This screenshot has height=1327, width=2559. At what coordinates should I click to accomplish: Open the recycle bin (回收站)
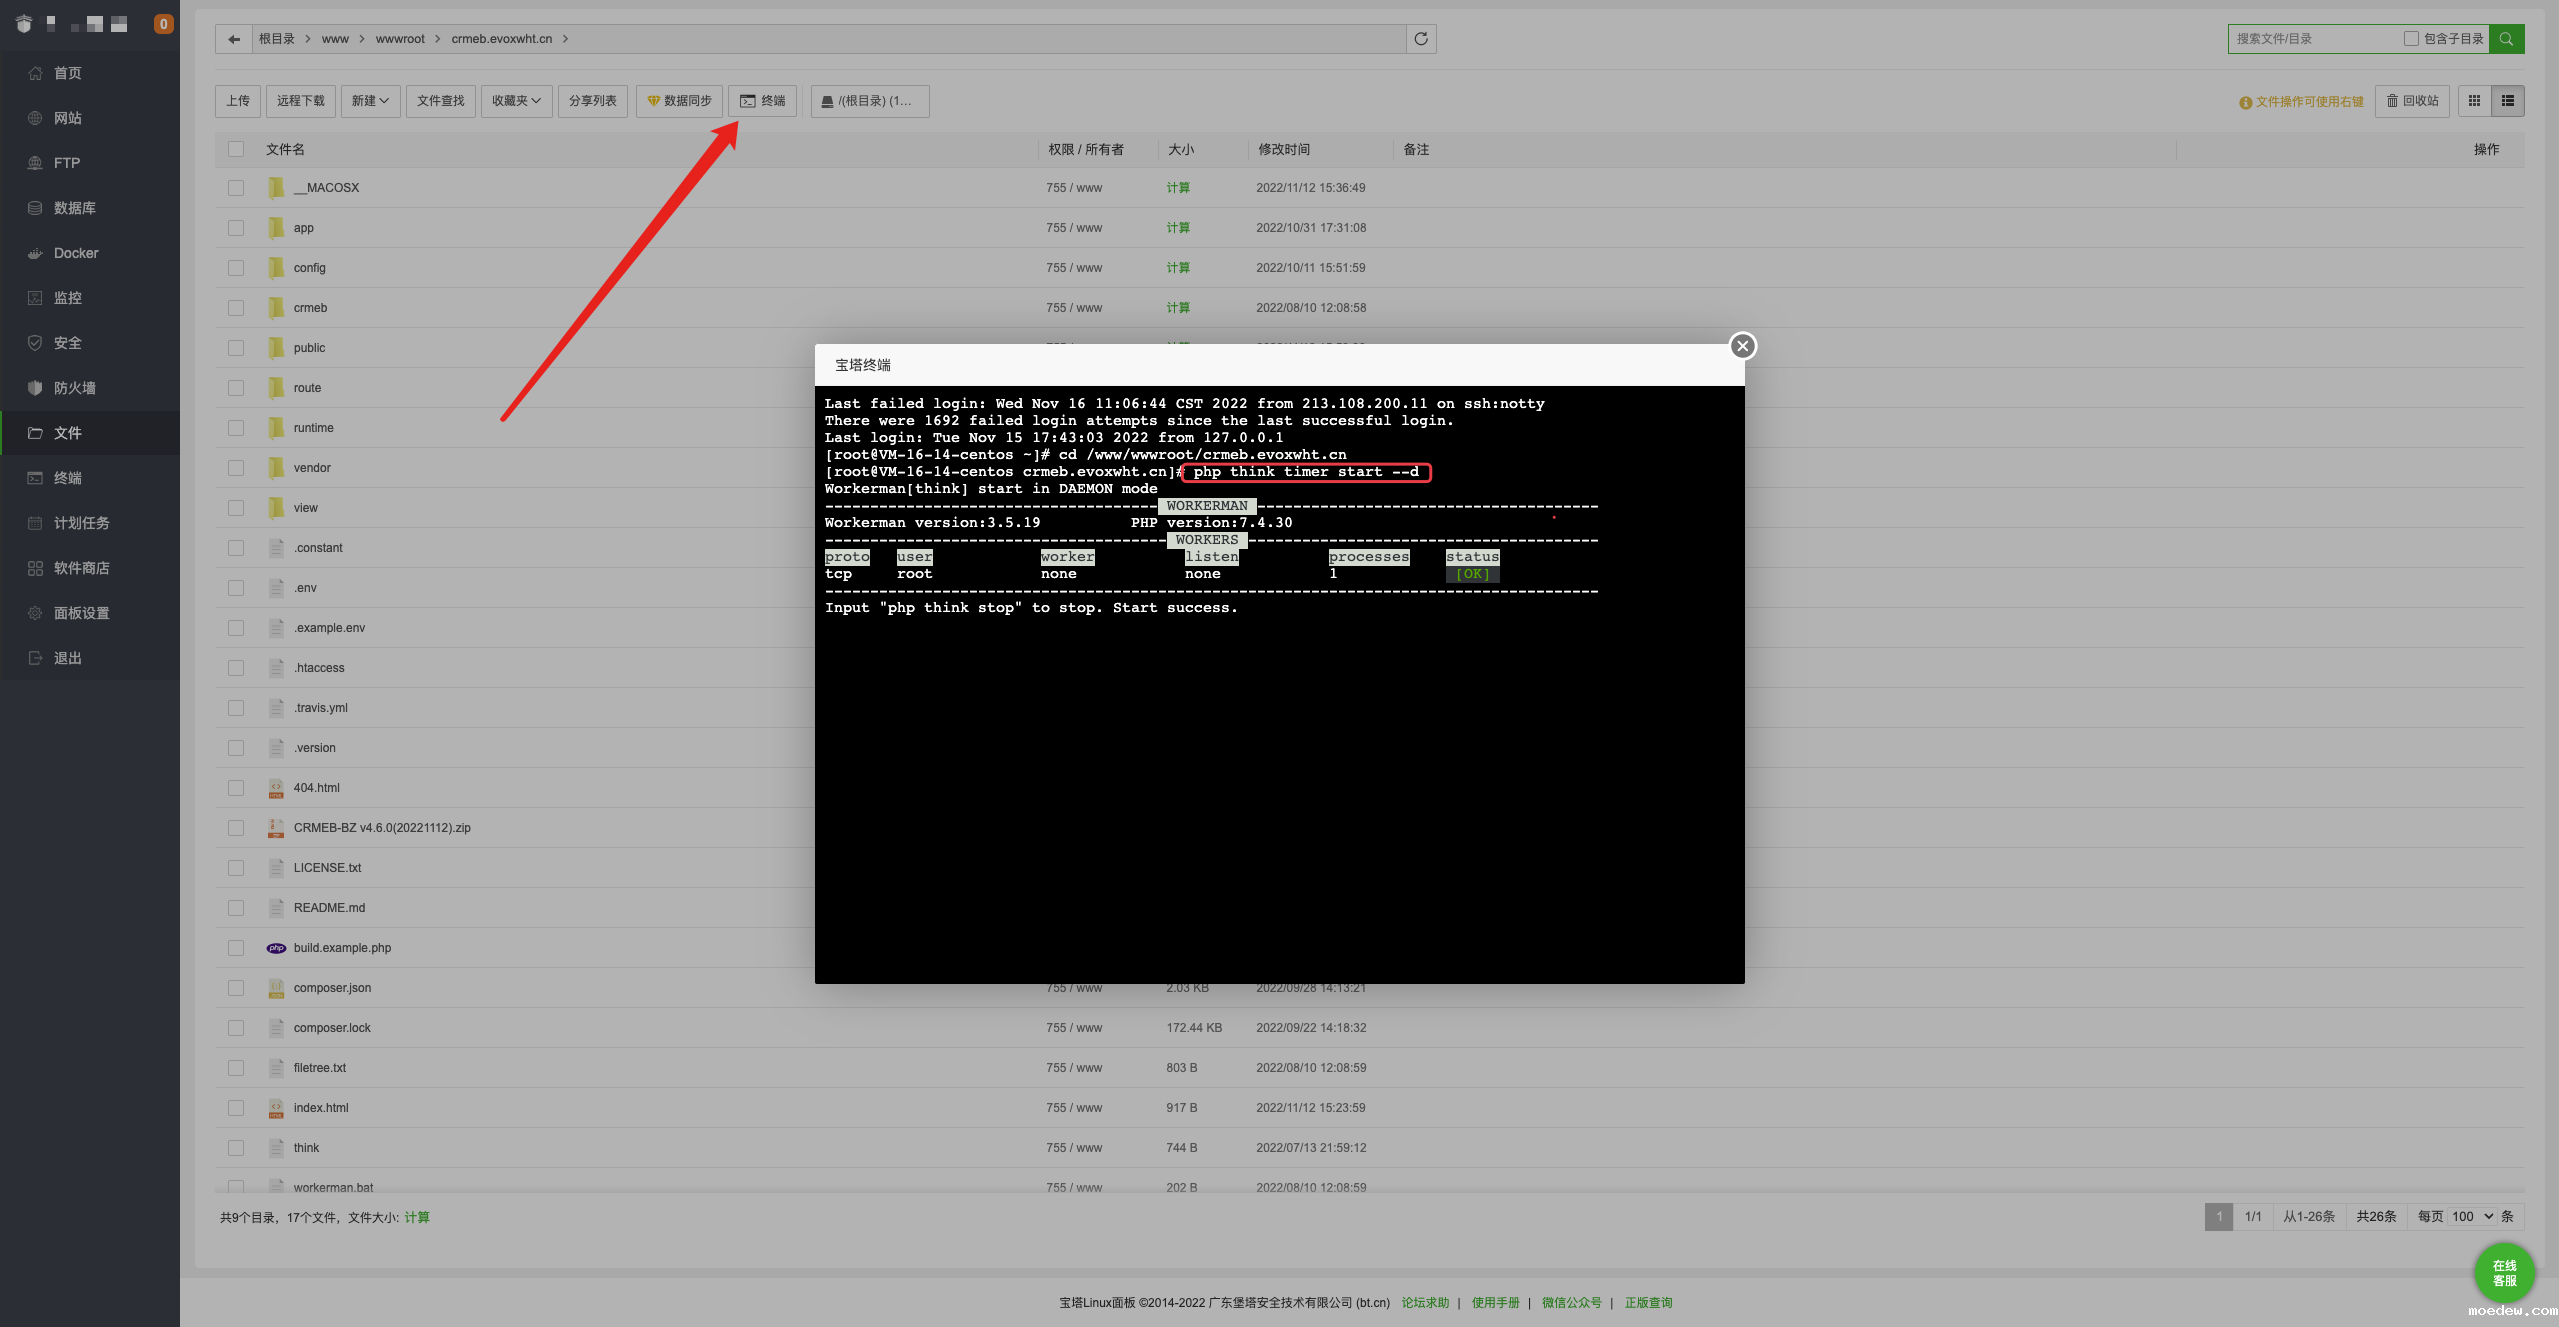2412,101
